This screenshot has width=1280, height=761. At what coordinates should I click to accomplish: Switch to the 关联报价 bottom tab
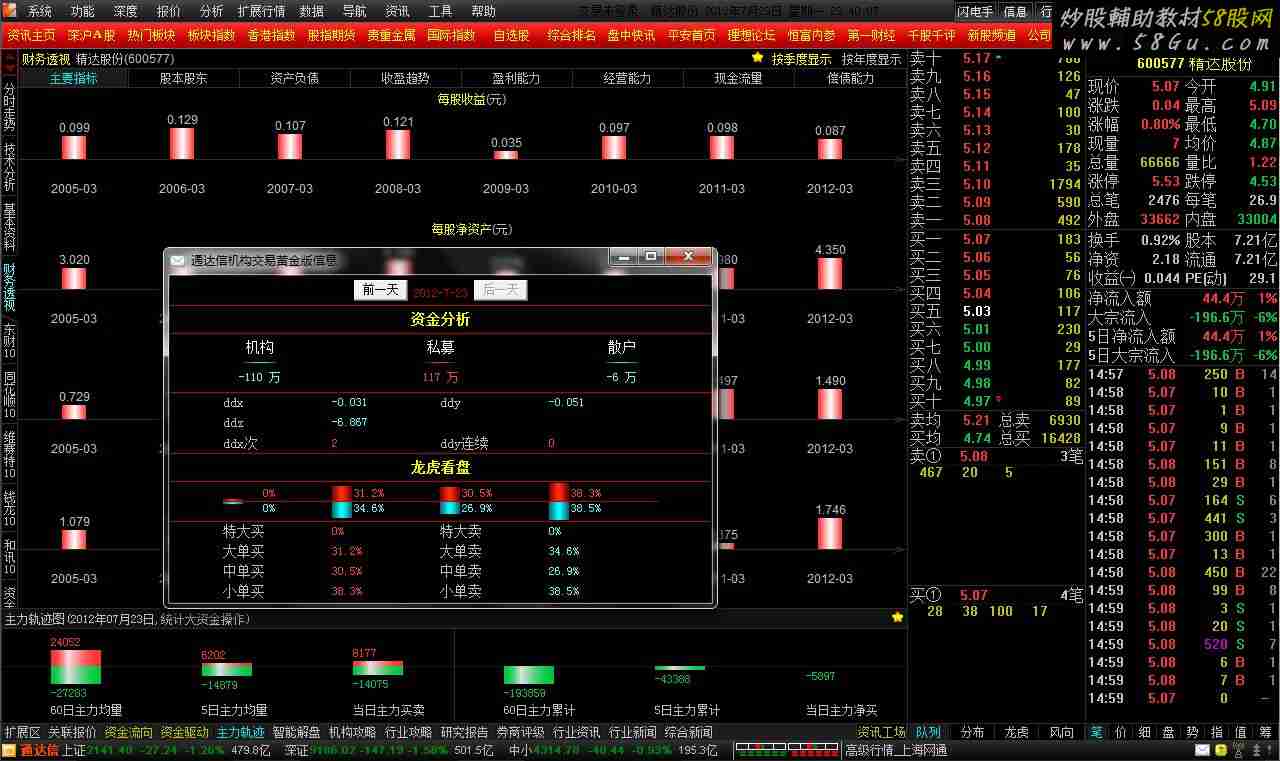click(x=73, y=732)
